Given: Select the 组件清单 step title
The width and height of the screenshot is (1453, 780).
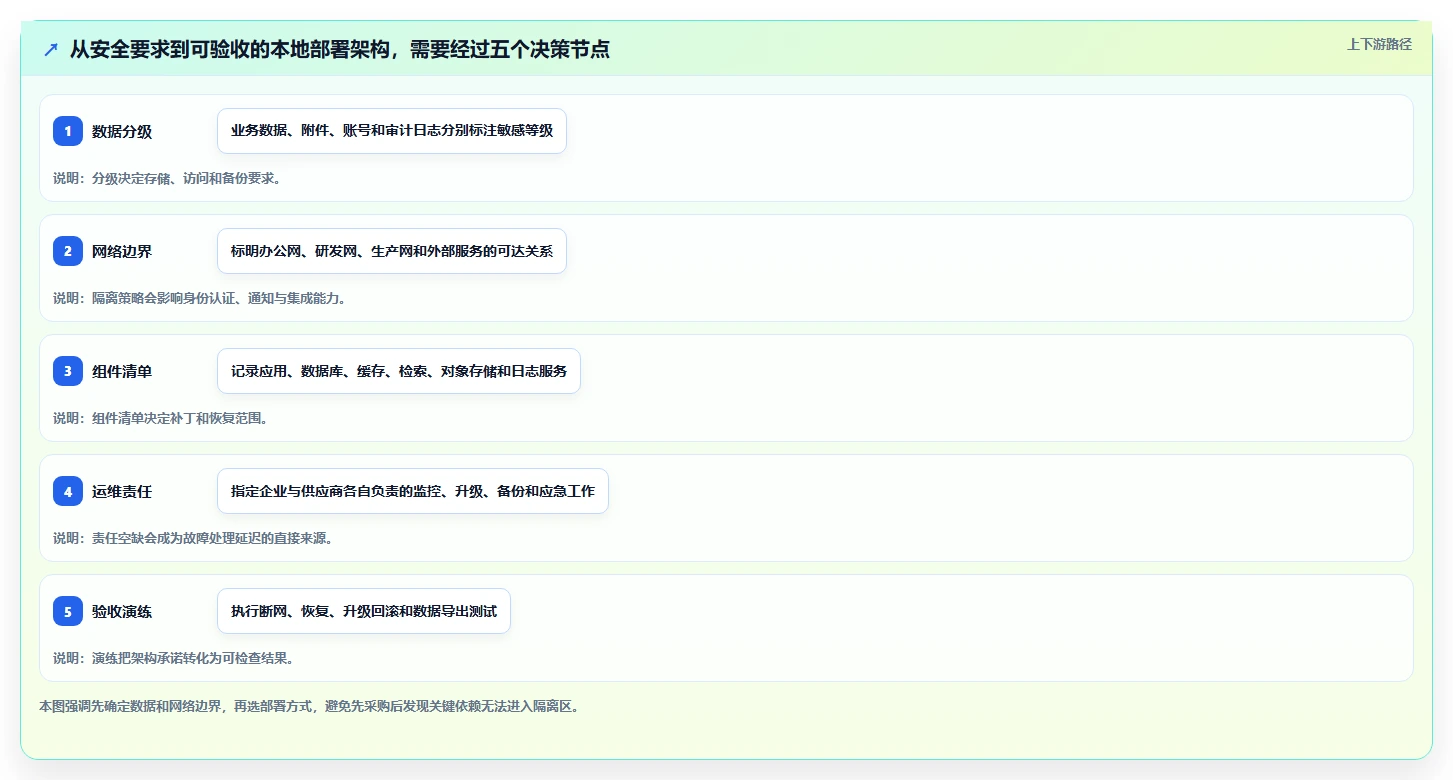Looking at the screenshot, I should (x=122, y=371).
